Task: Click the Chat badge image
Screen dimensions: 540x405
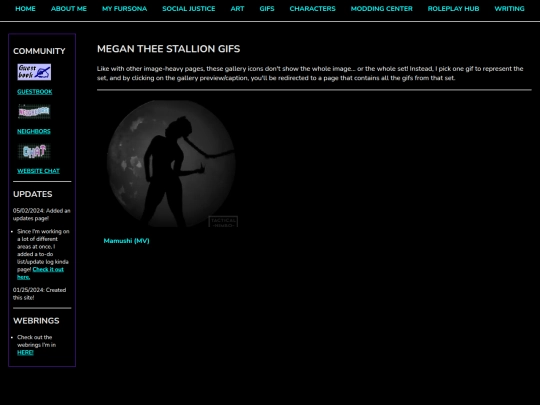Action: [x=34, y=151]
